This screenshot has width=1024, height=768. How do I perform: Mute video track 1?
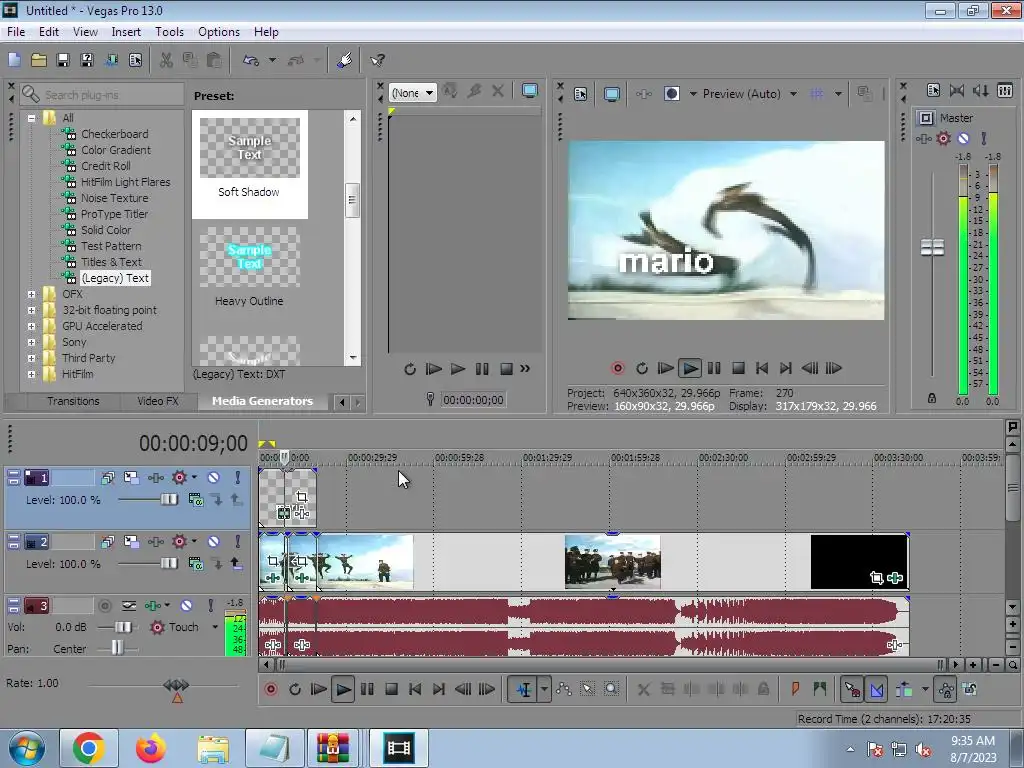213,477
